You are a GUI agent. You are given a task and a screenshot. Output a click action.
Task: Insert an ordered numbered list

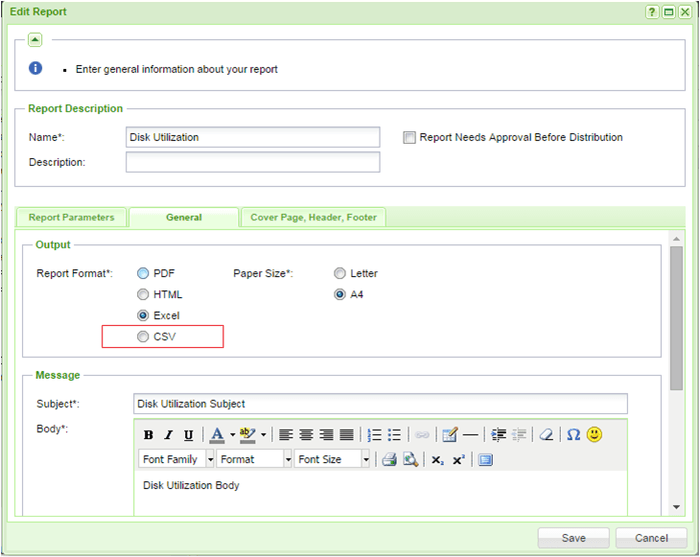[x=374, y=435]
